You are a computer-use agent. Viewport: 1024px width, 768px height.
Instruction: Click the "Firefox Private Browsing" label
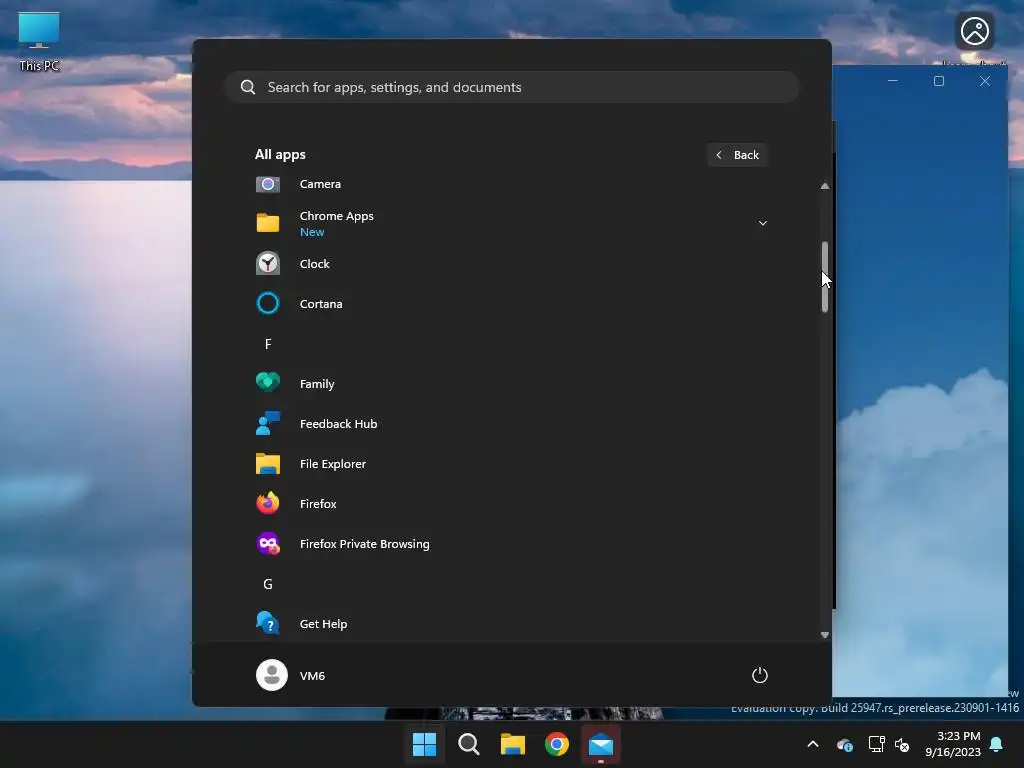coord(364,544)
